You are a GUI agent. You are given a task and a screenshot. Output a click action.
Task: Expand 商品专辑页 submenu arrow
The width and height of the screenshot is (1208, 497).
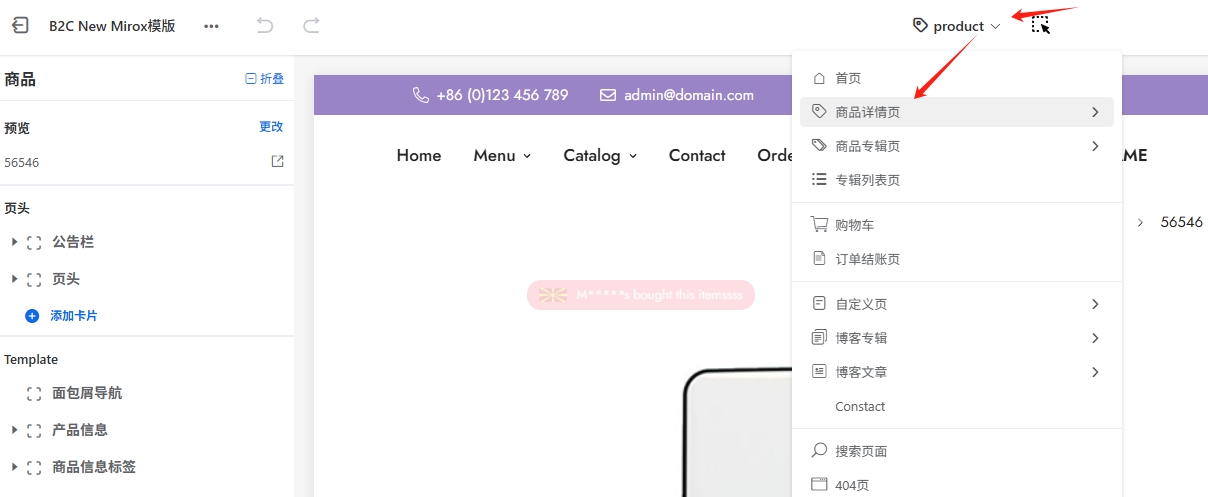(x=1095, y=146)
